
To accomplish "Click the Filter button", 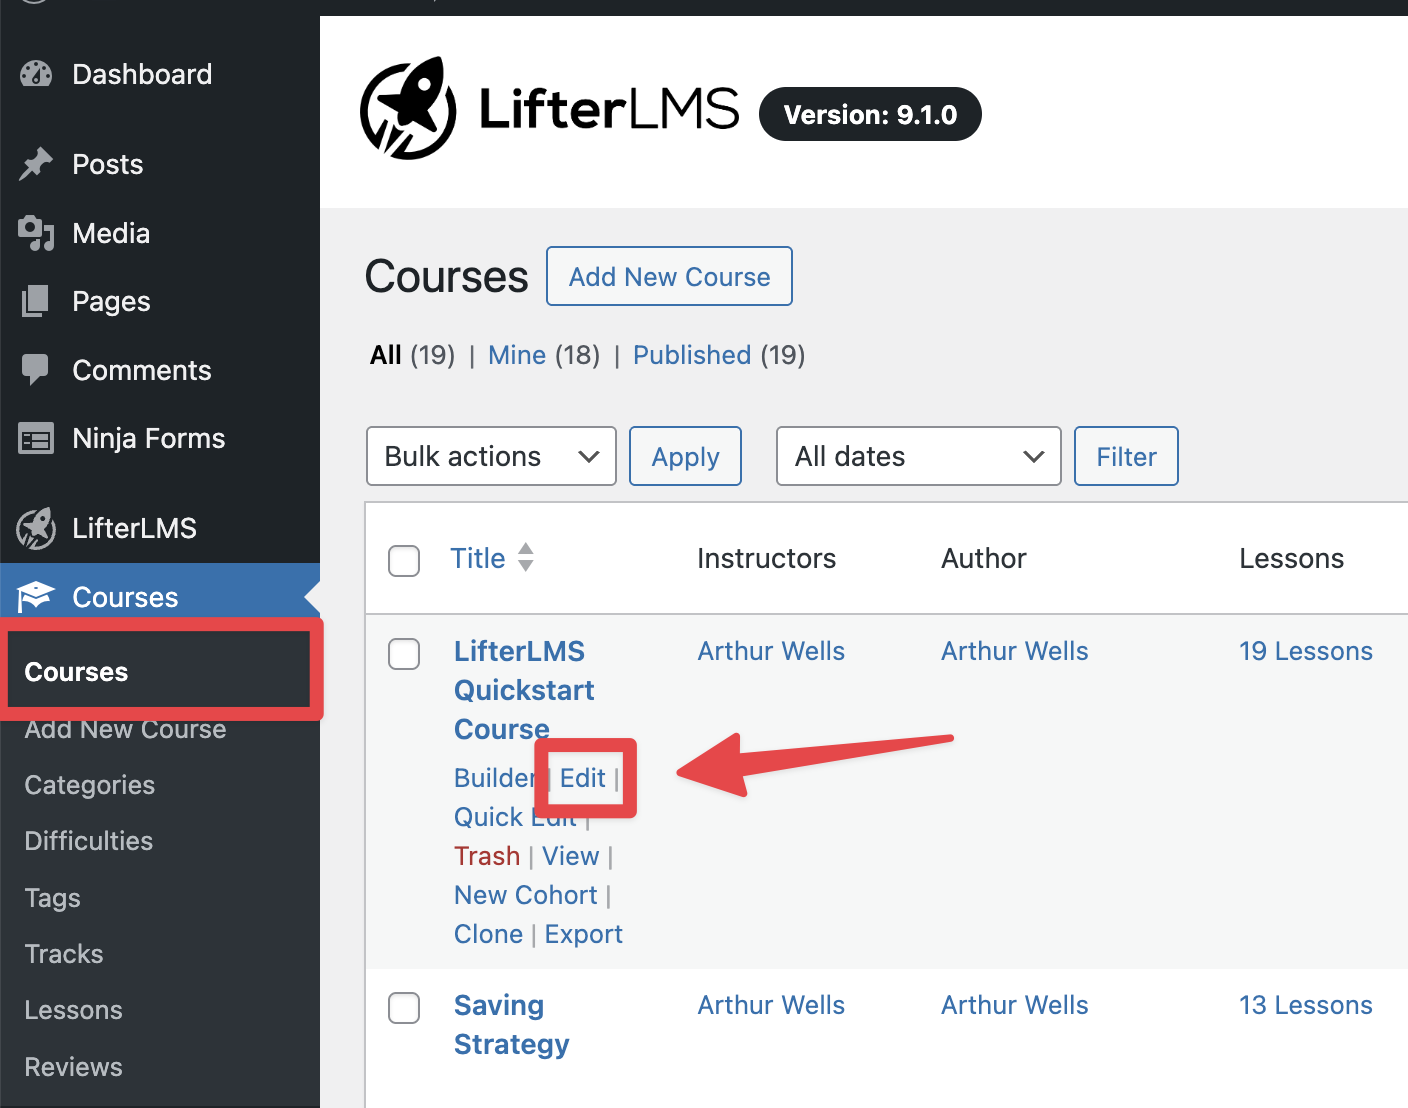I will click(1126, 456).
